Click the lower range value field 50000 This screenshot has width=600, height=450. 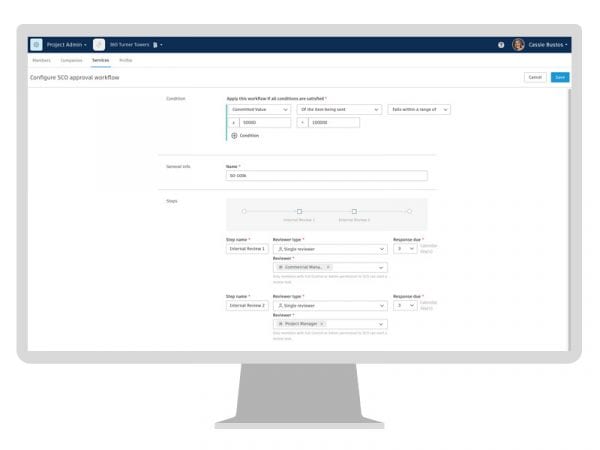265,122
